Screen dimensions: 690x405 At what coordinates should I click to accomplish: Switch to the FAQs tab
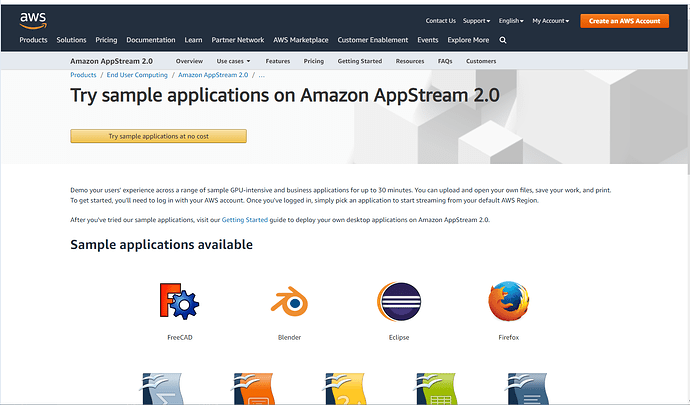[445, 61]
